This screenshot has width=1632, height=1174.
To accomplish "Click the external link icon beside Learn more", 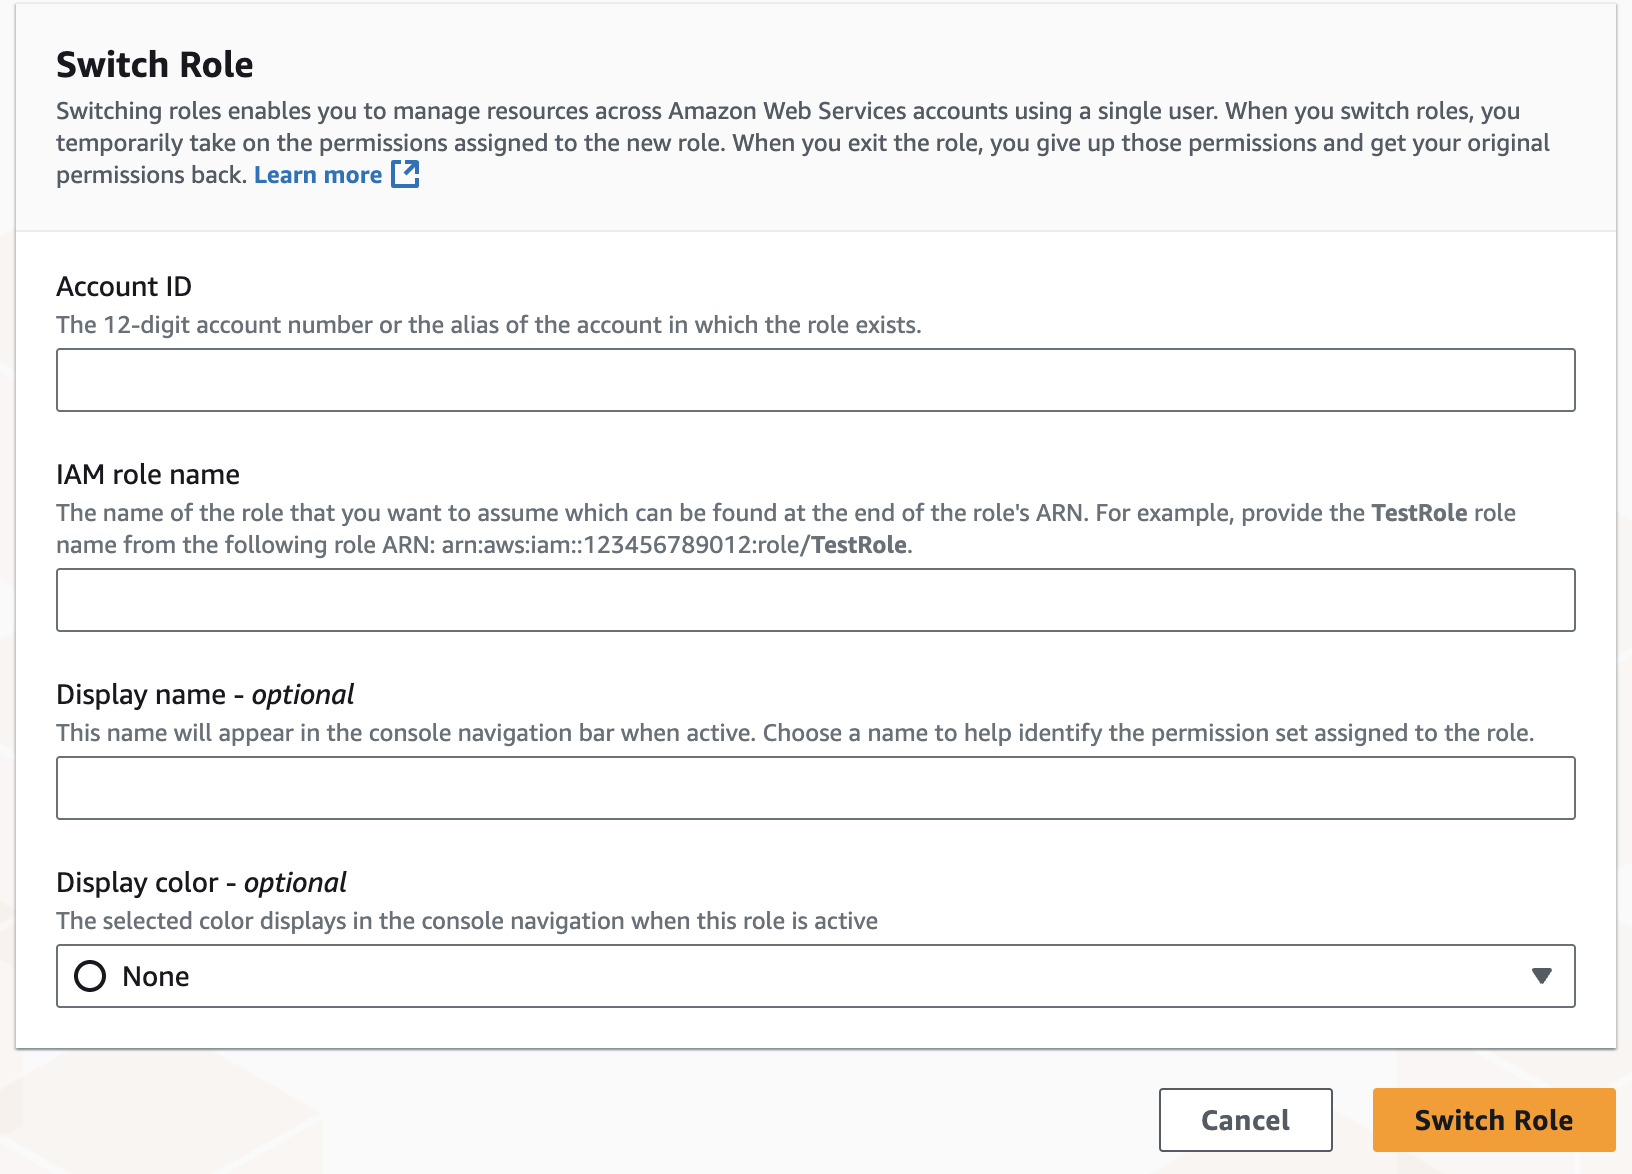I will click(405, 174).
